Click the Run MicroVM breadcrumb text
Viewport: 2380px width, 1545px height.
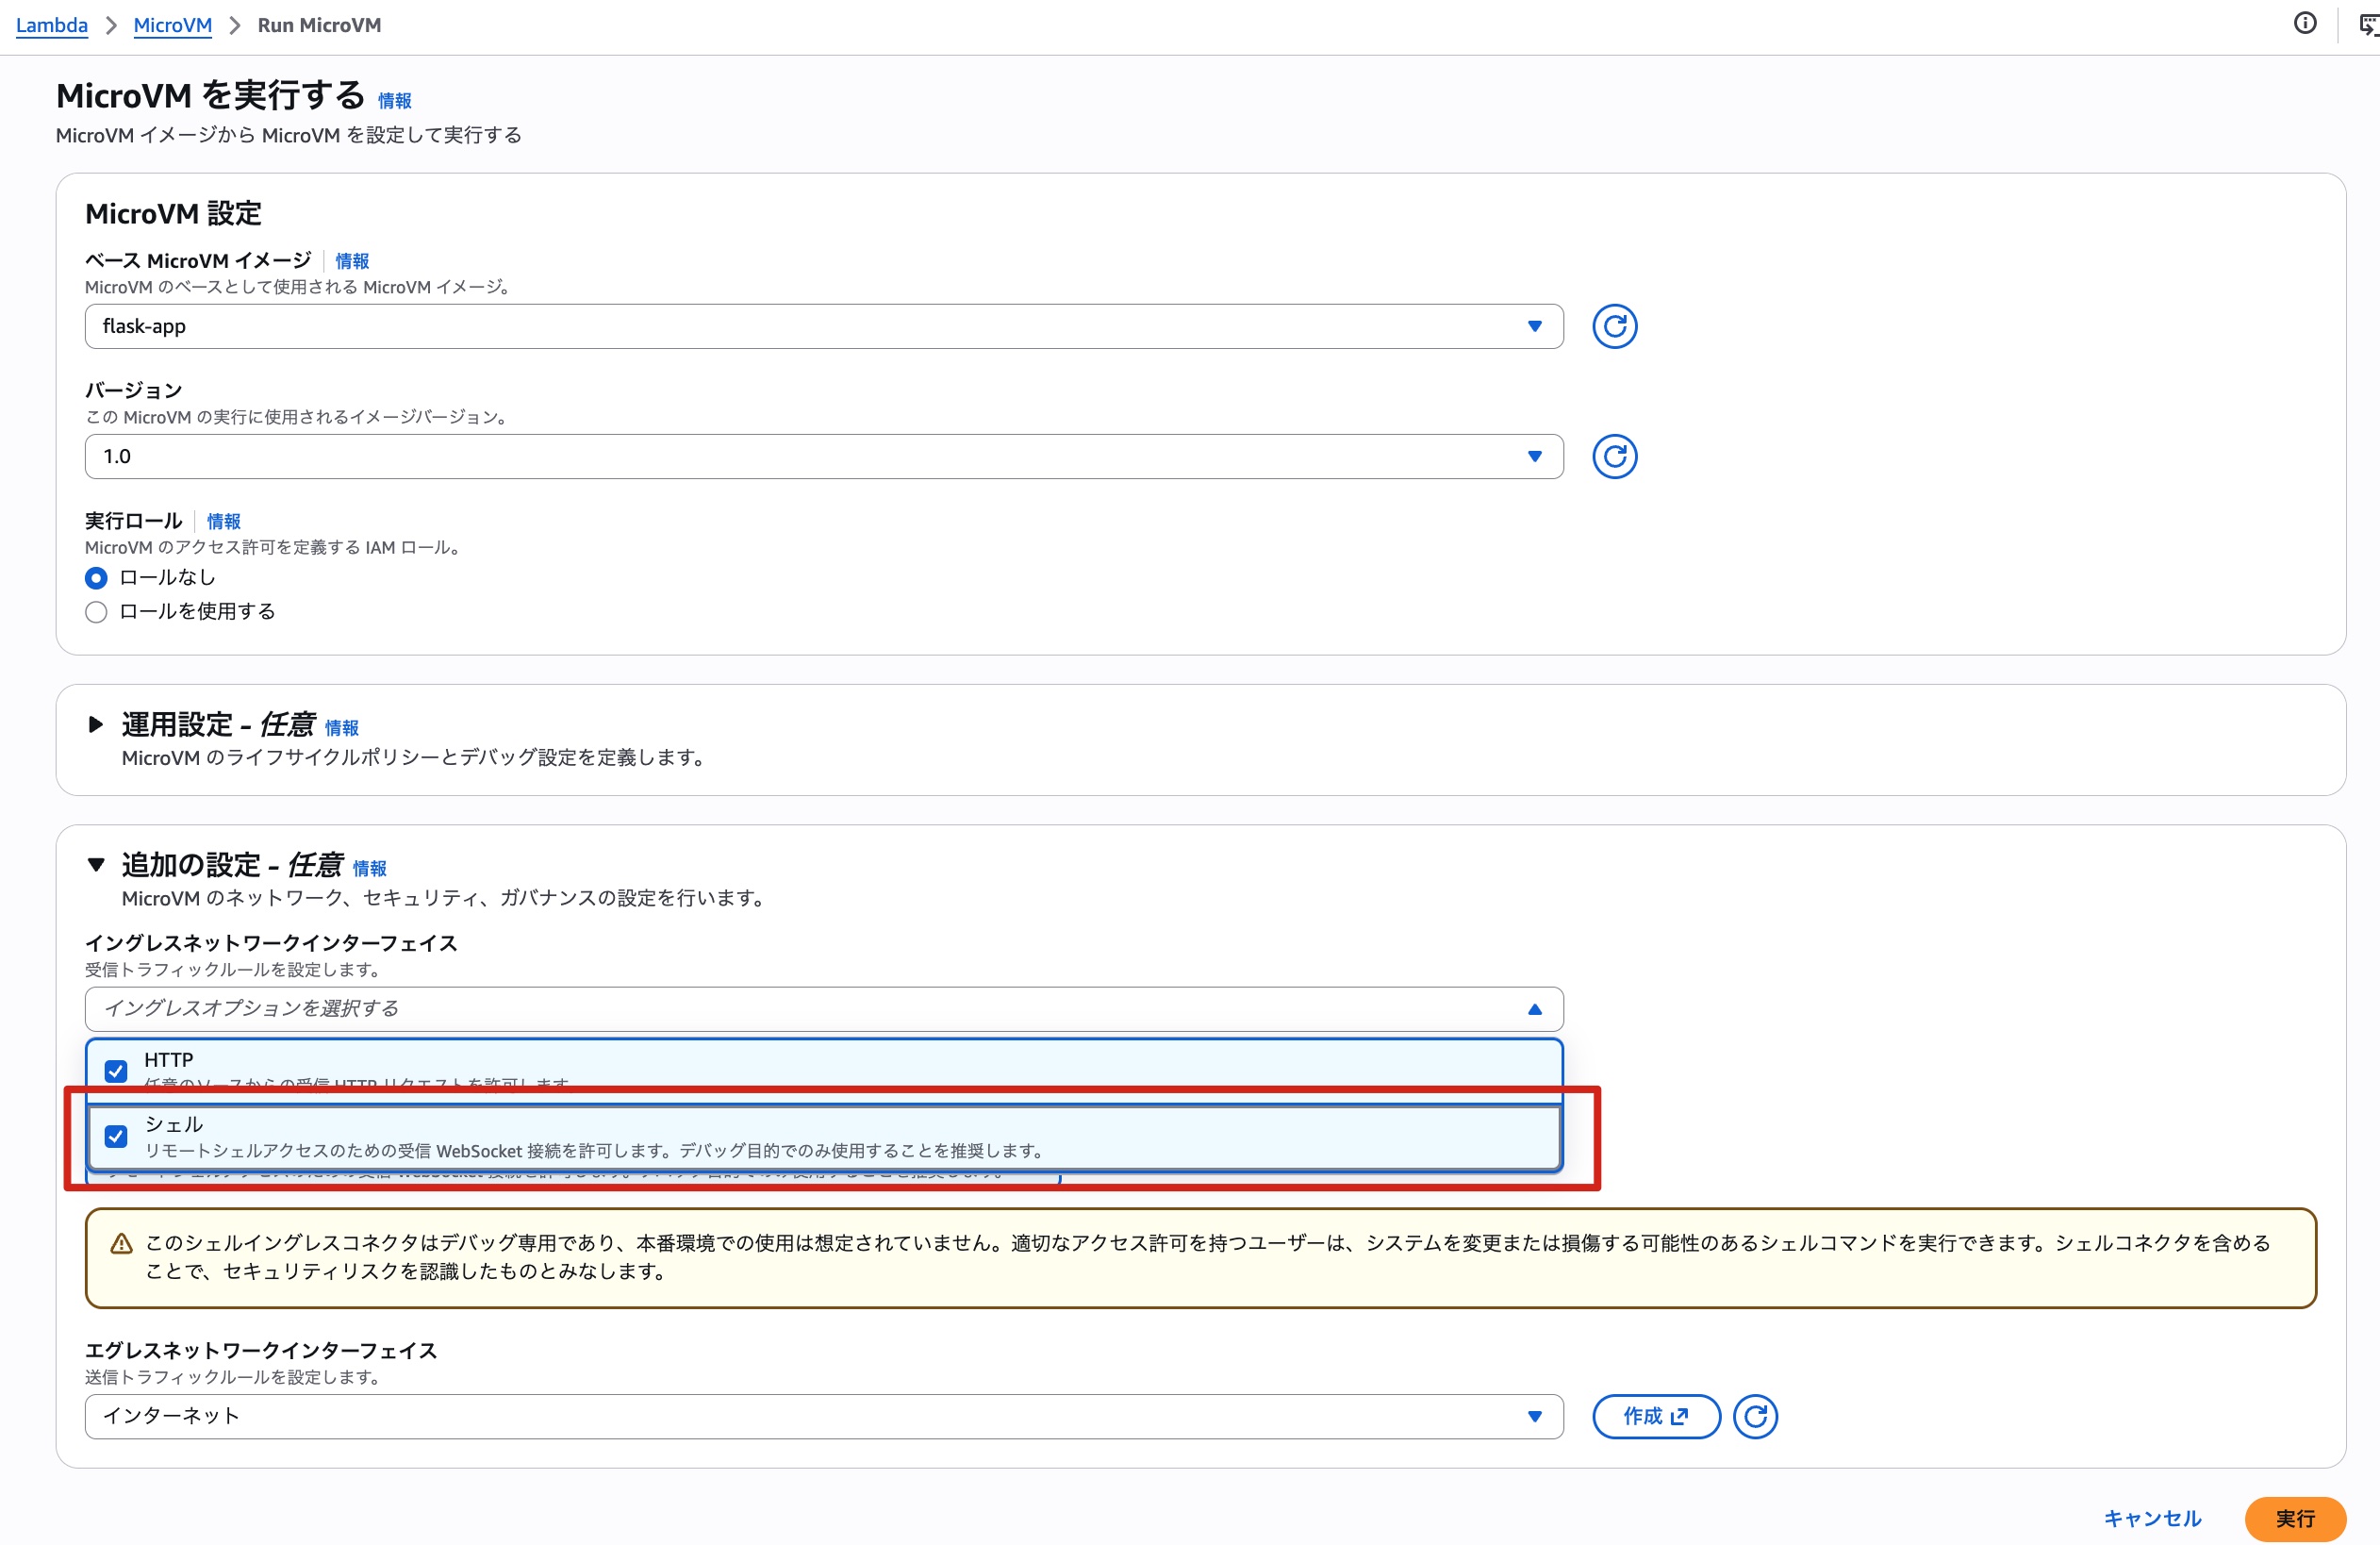(x=319, y=25)
